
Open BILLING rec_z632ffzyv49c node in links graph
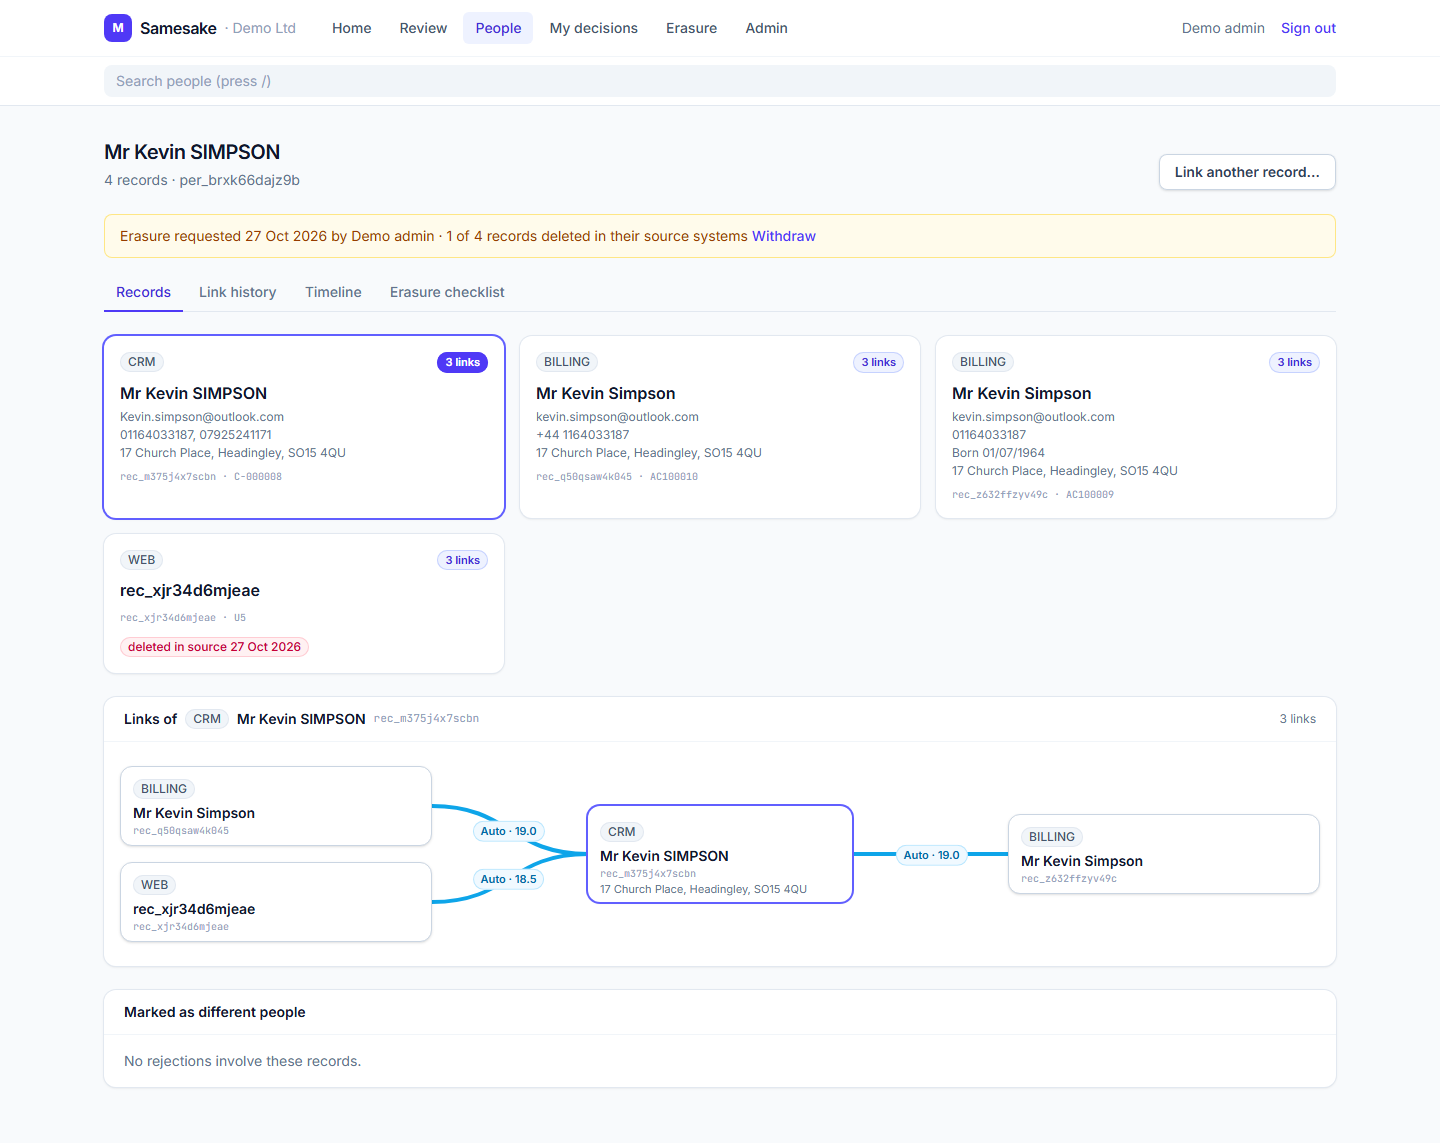tap(1164, 854)
